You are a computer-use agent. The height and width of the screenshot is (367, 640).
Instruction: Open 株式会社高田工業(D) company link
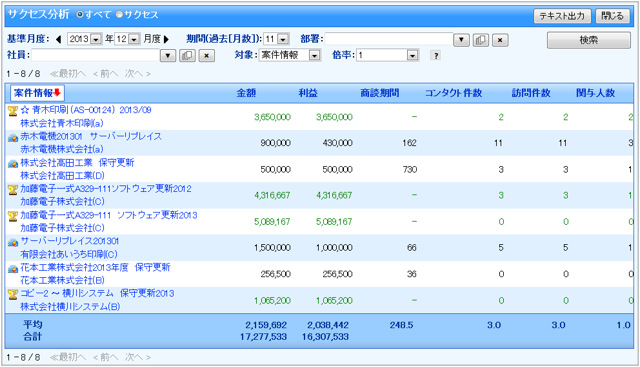point(62,176)
